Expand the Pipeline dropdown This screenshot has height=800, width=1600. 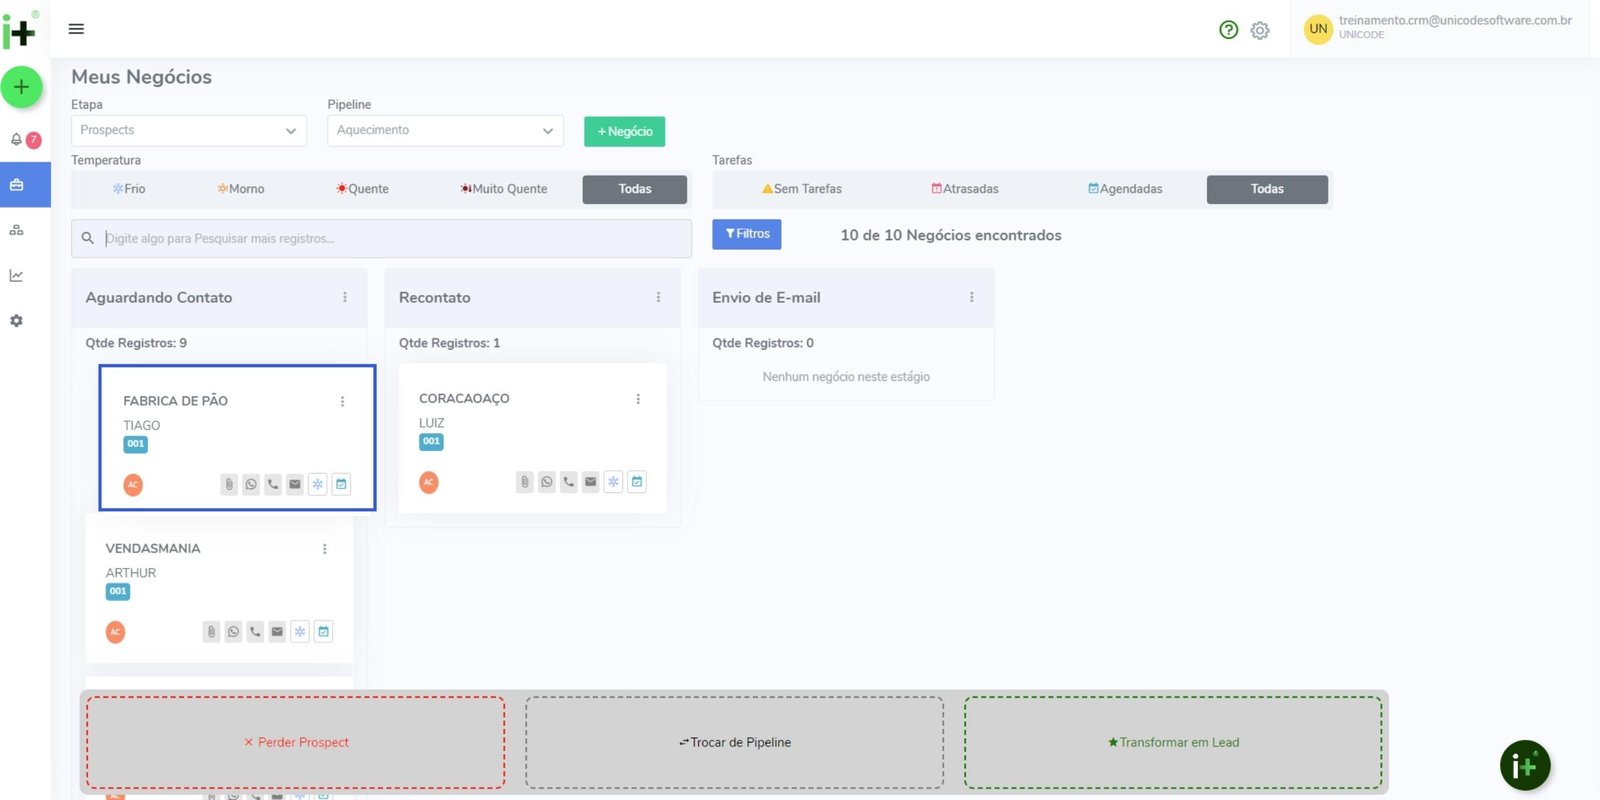tap(445, 131)
